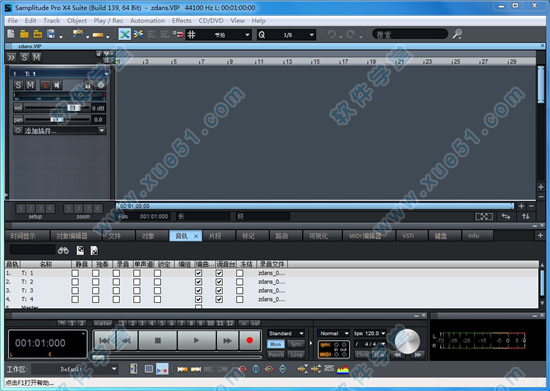The height and width of the screenshot is (391, 550).
Task: Open the Effects menu
Action: (182, 21)
